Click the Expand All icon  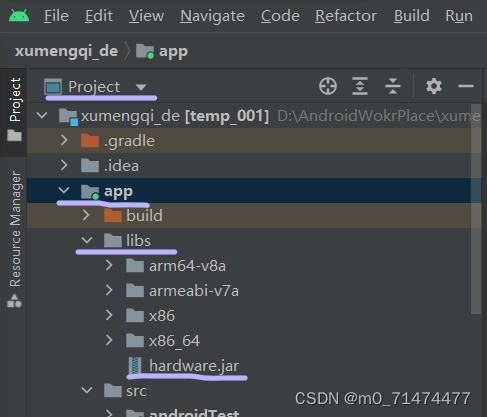pos(360,86)
